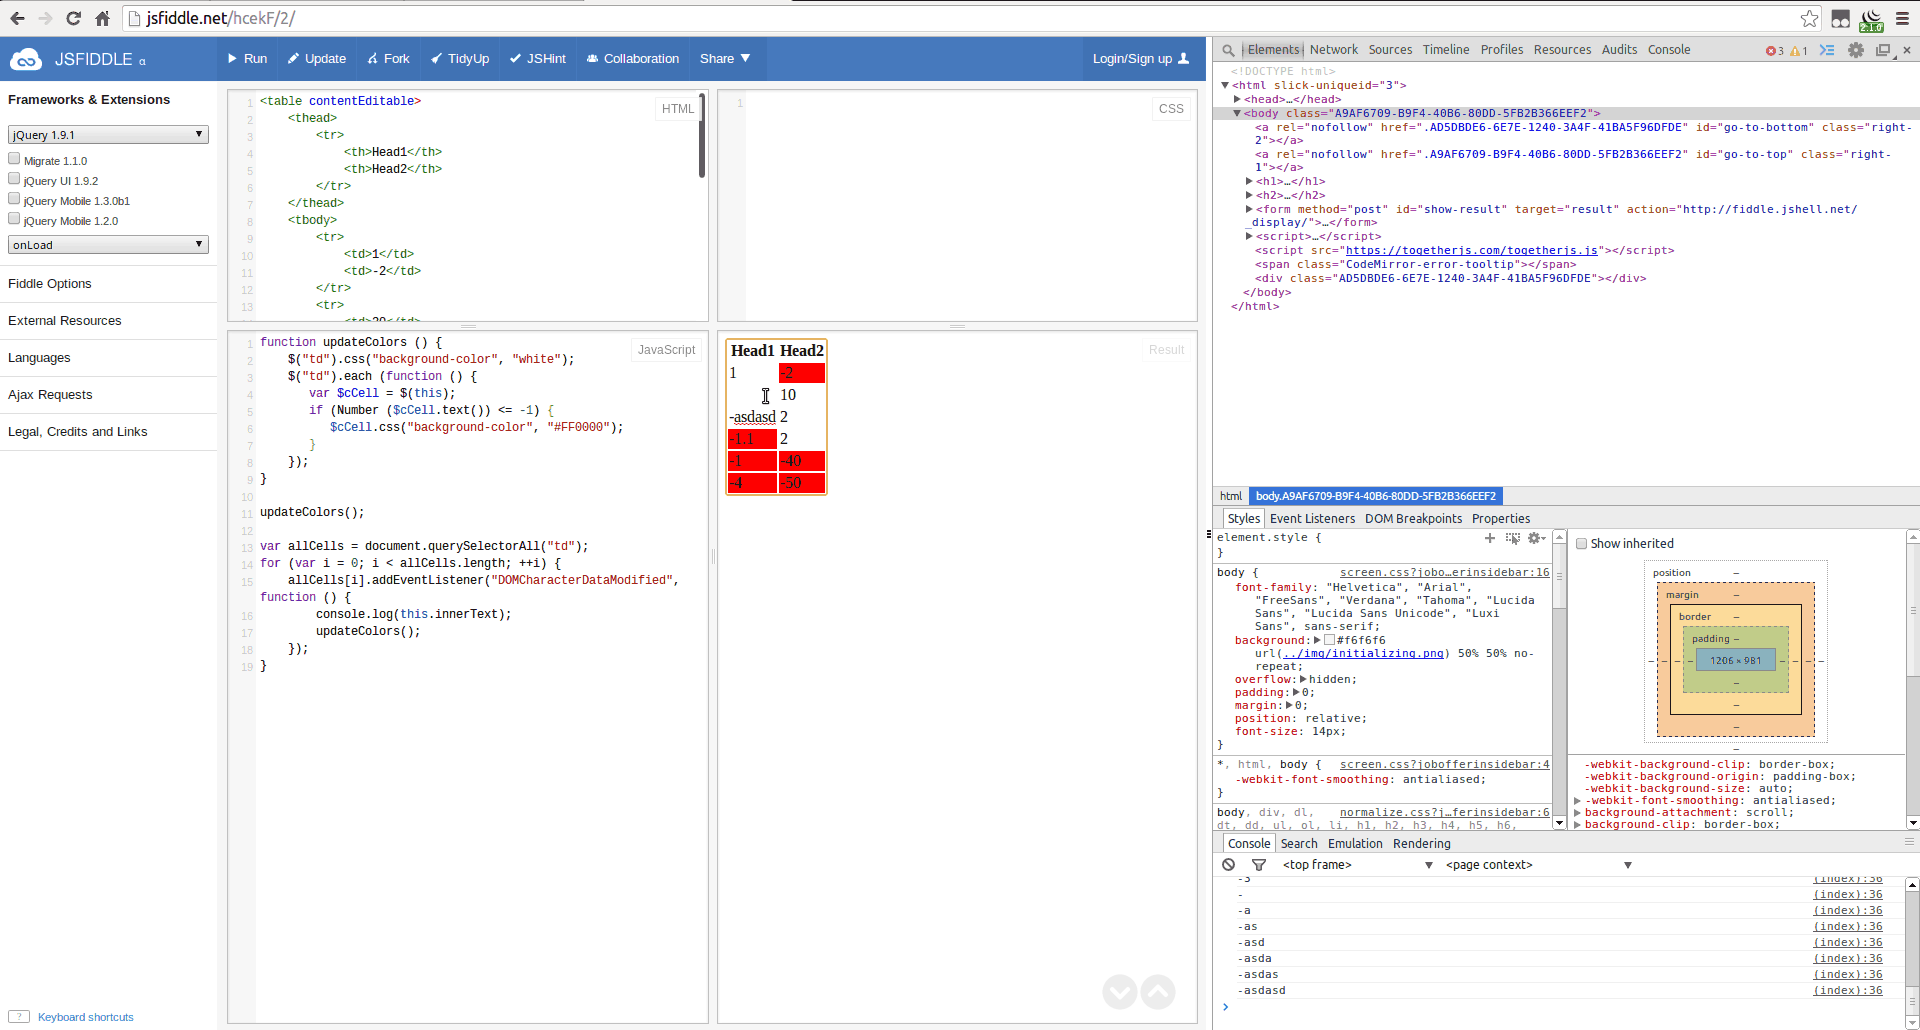Switch to the Network panel
This screenshot has height=1030, width=1920.
coord(1334,50)
